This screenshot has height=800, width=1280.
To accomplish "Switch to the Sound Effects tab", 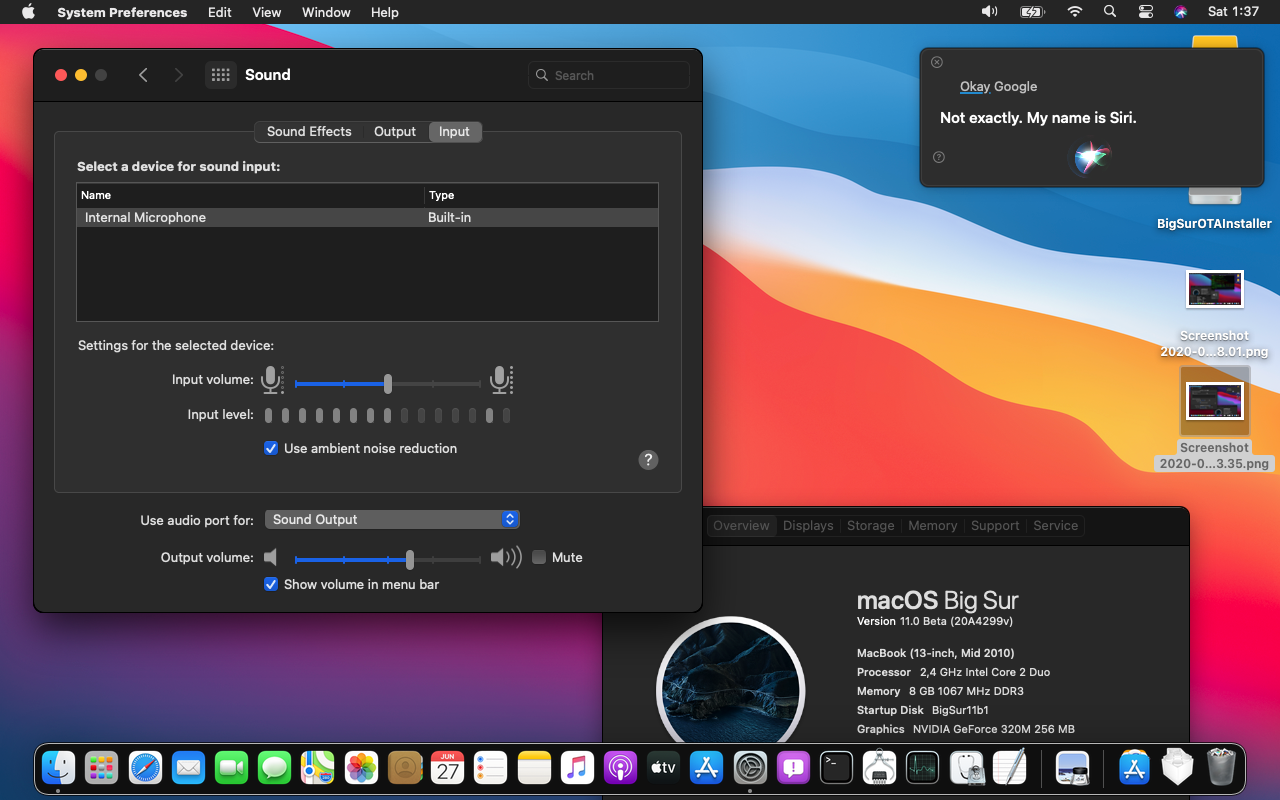I will click(309, 132).
